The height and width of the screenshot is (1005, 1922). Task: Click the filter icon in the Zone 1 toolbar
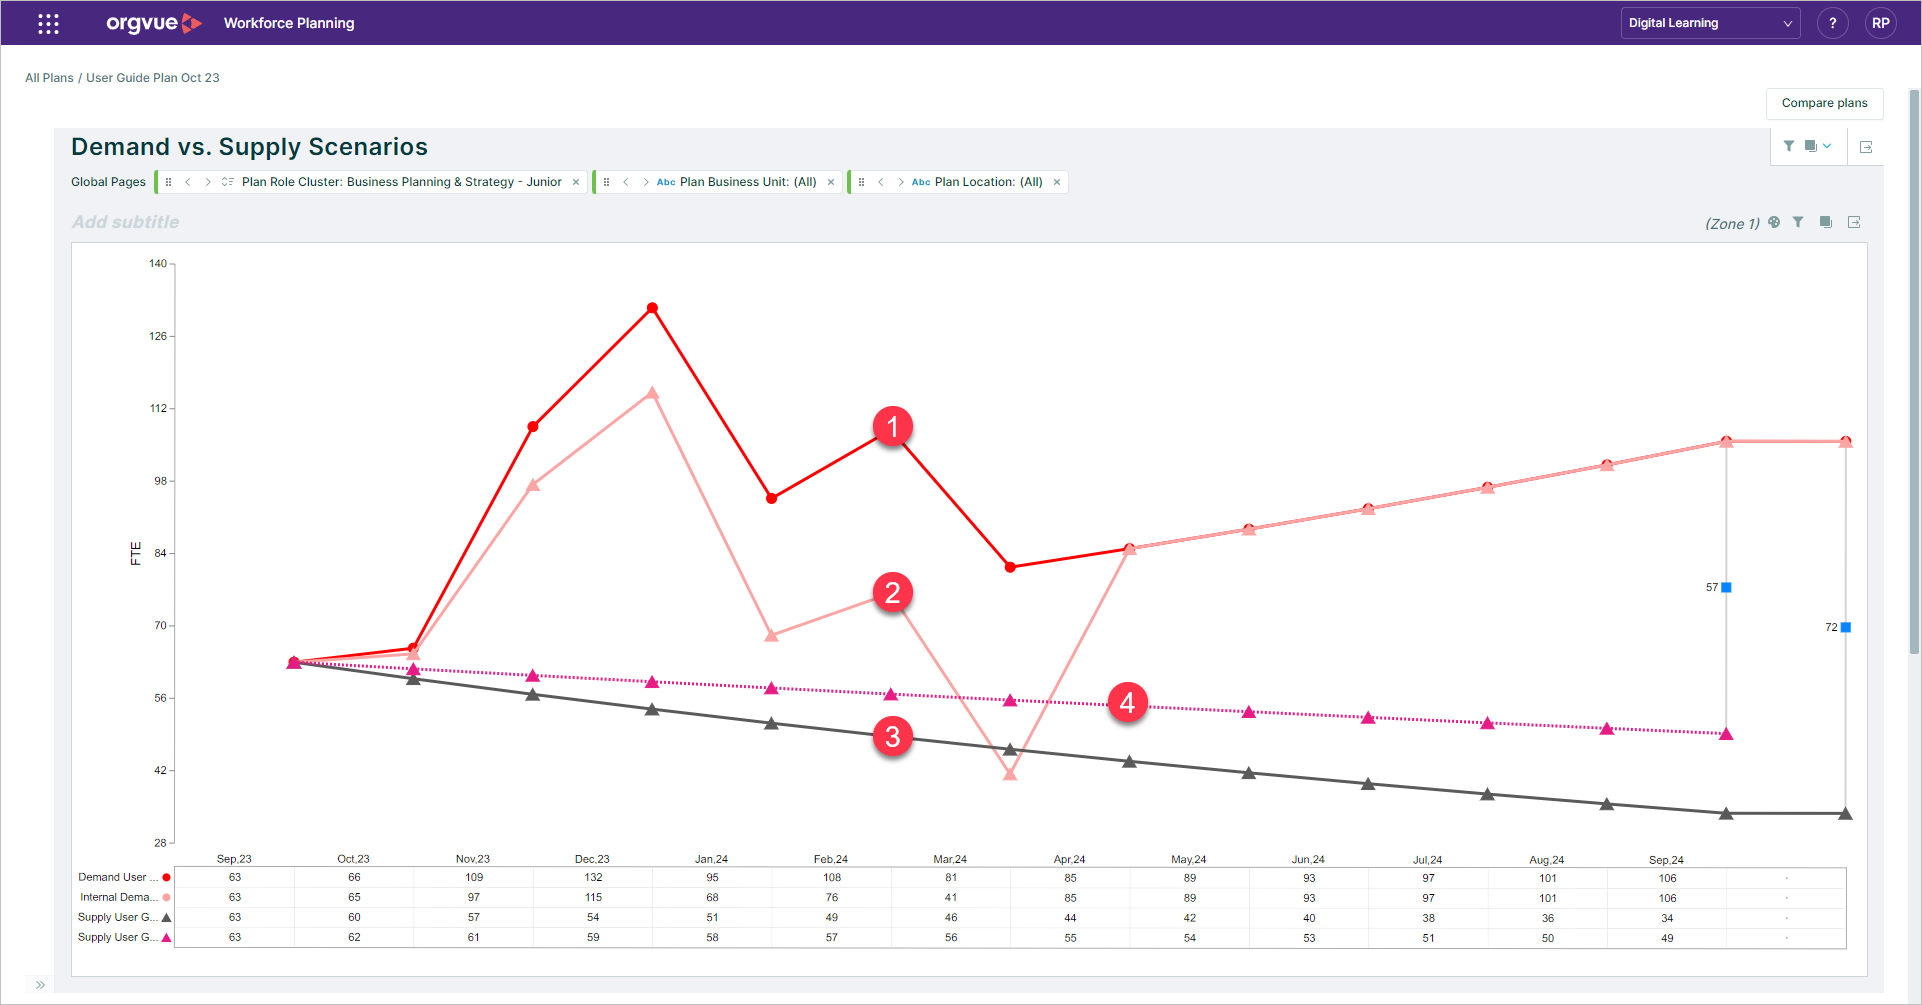point(1798,222)
